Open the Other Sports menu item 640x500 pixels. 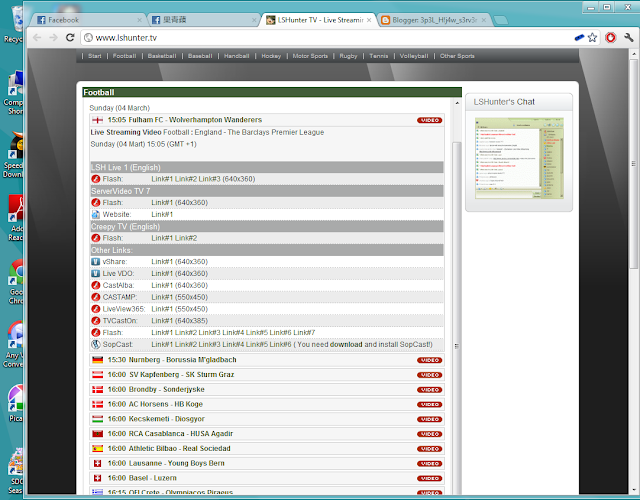coord(457,56)
